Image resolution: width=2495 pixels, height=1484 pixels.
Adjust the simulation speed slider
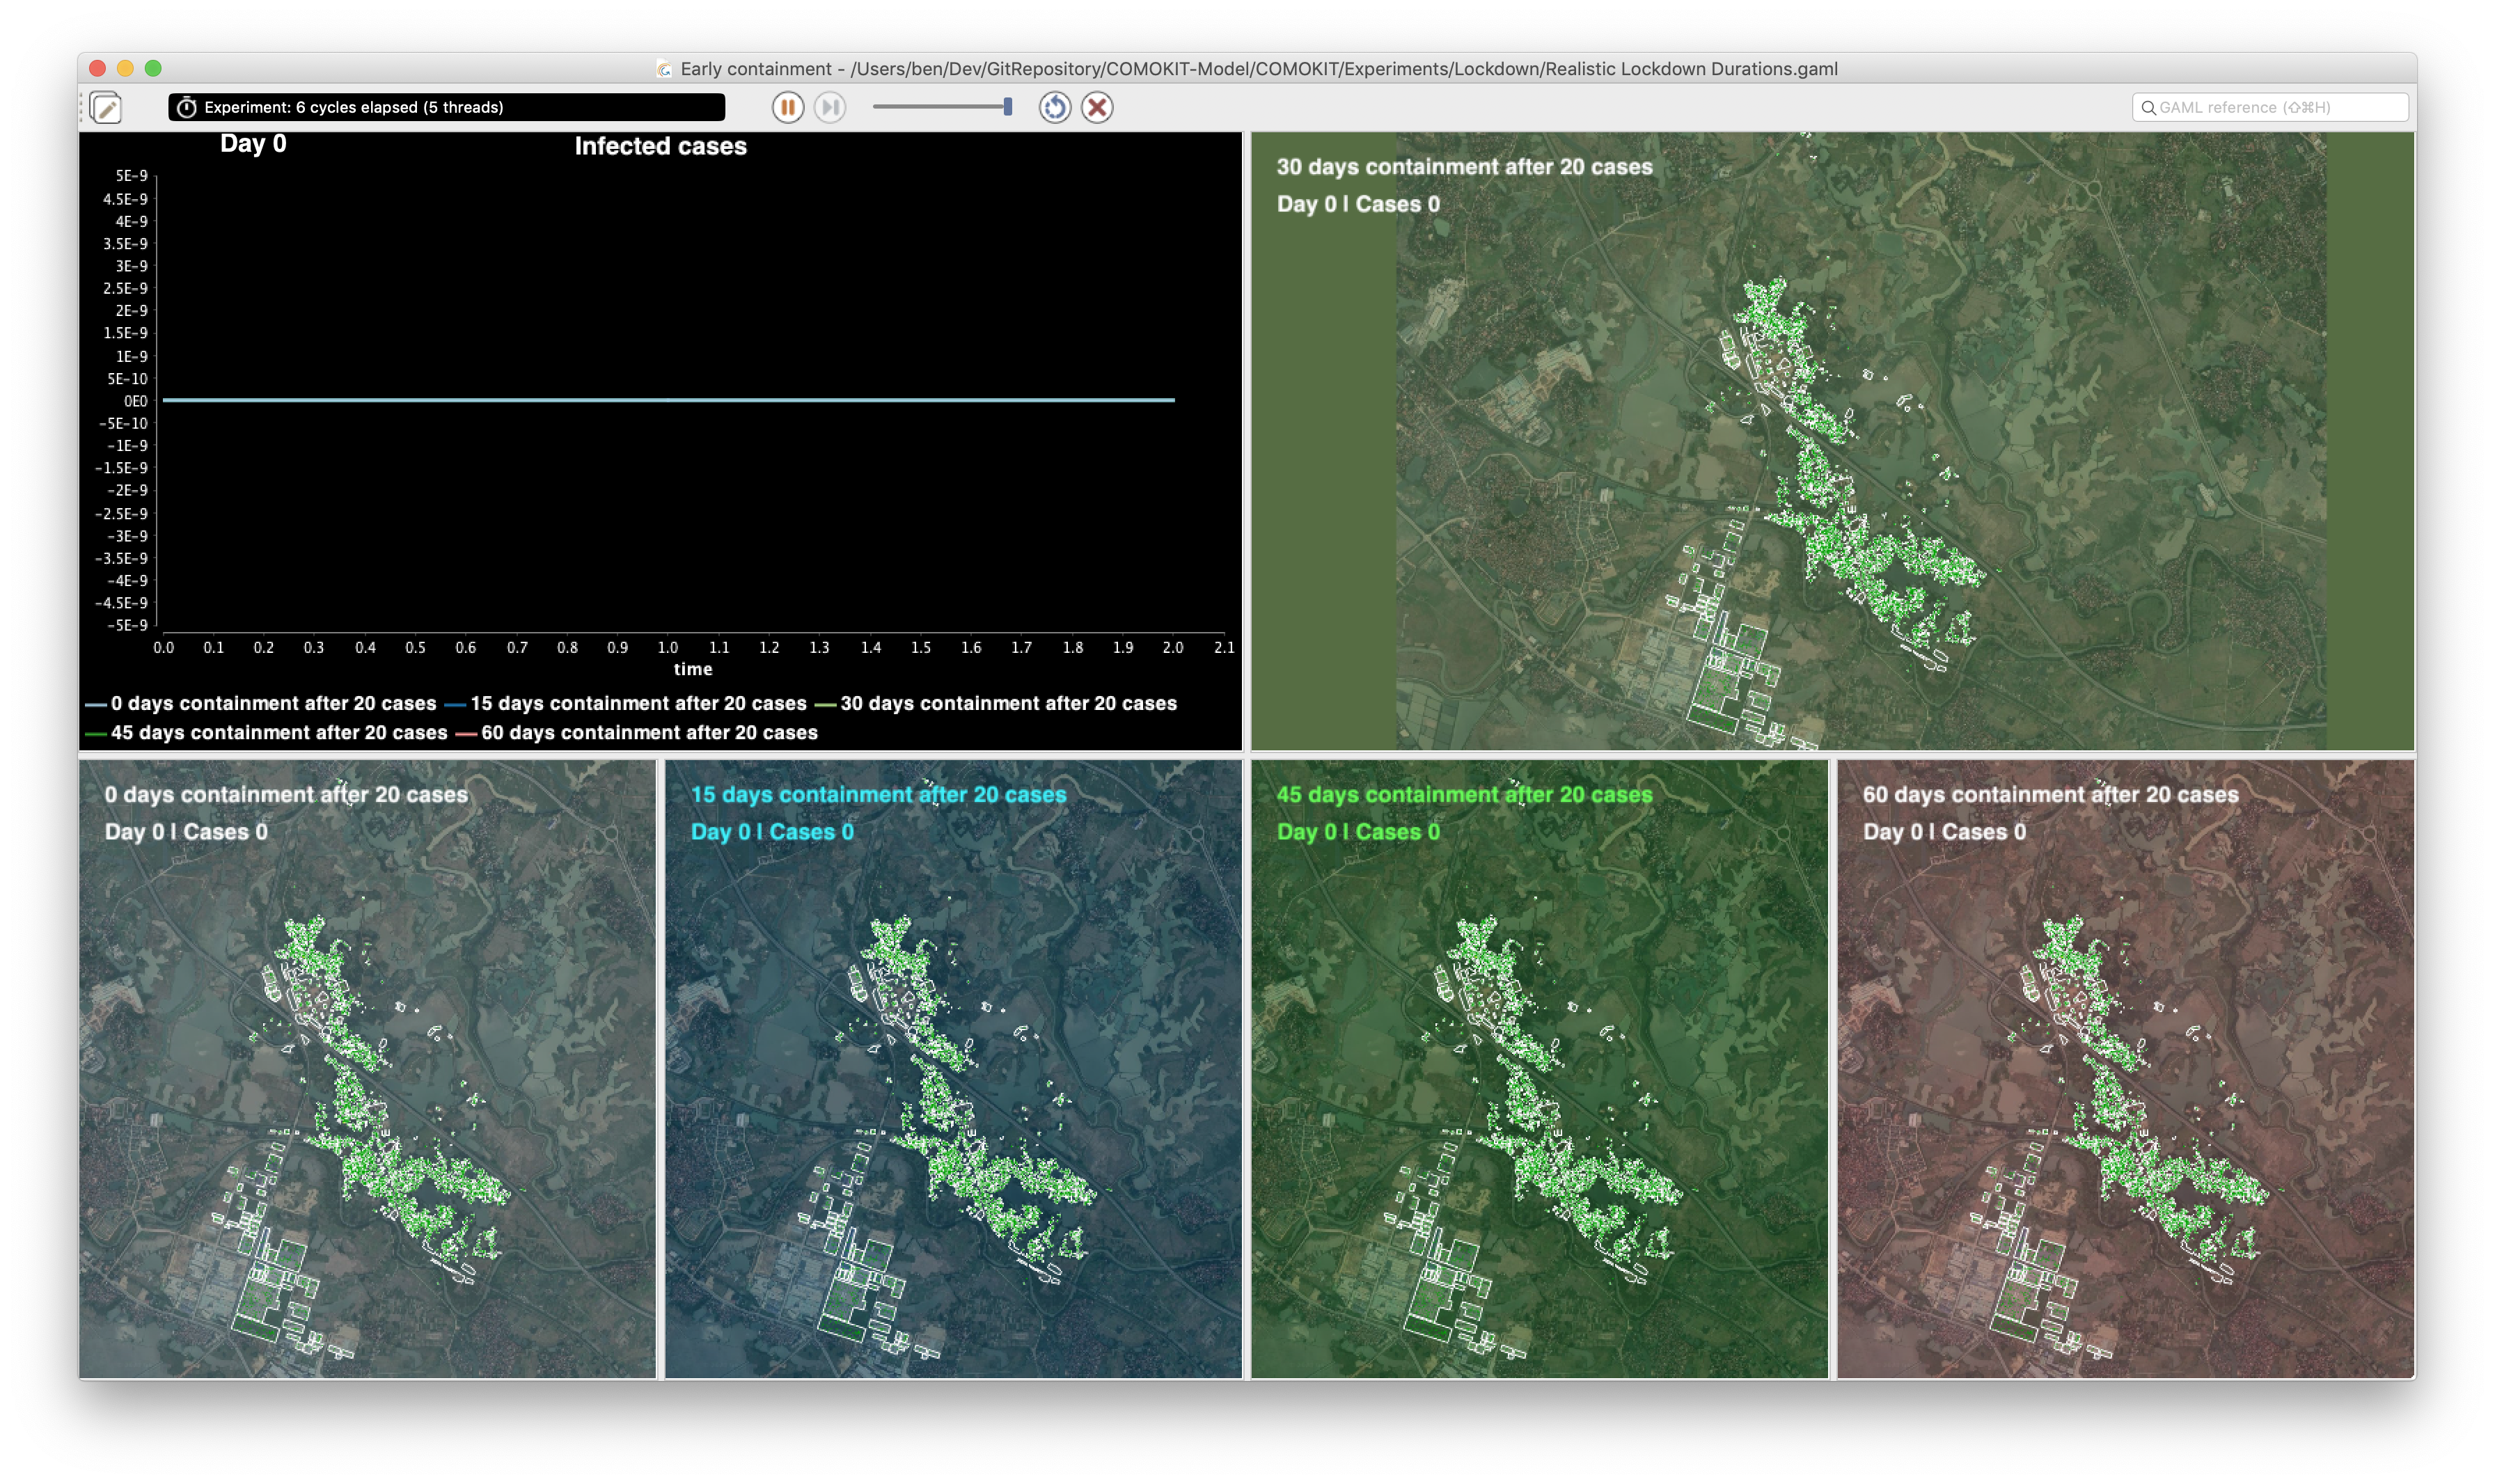click(943, 107)
